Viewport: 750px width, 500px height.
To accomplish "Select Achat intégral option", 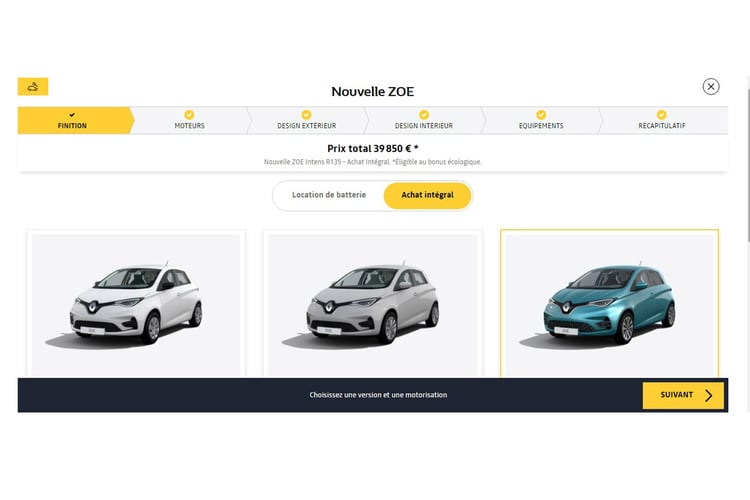I will click(x=428, y=195).
